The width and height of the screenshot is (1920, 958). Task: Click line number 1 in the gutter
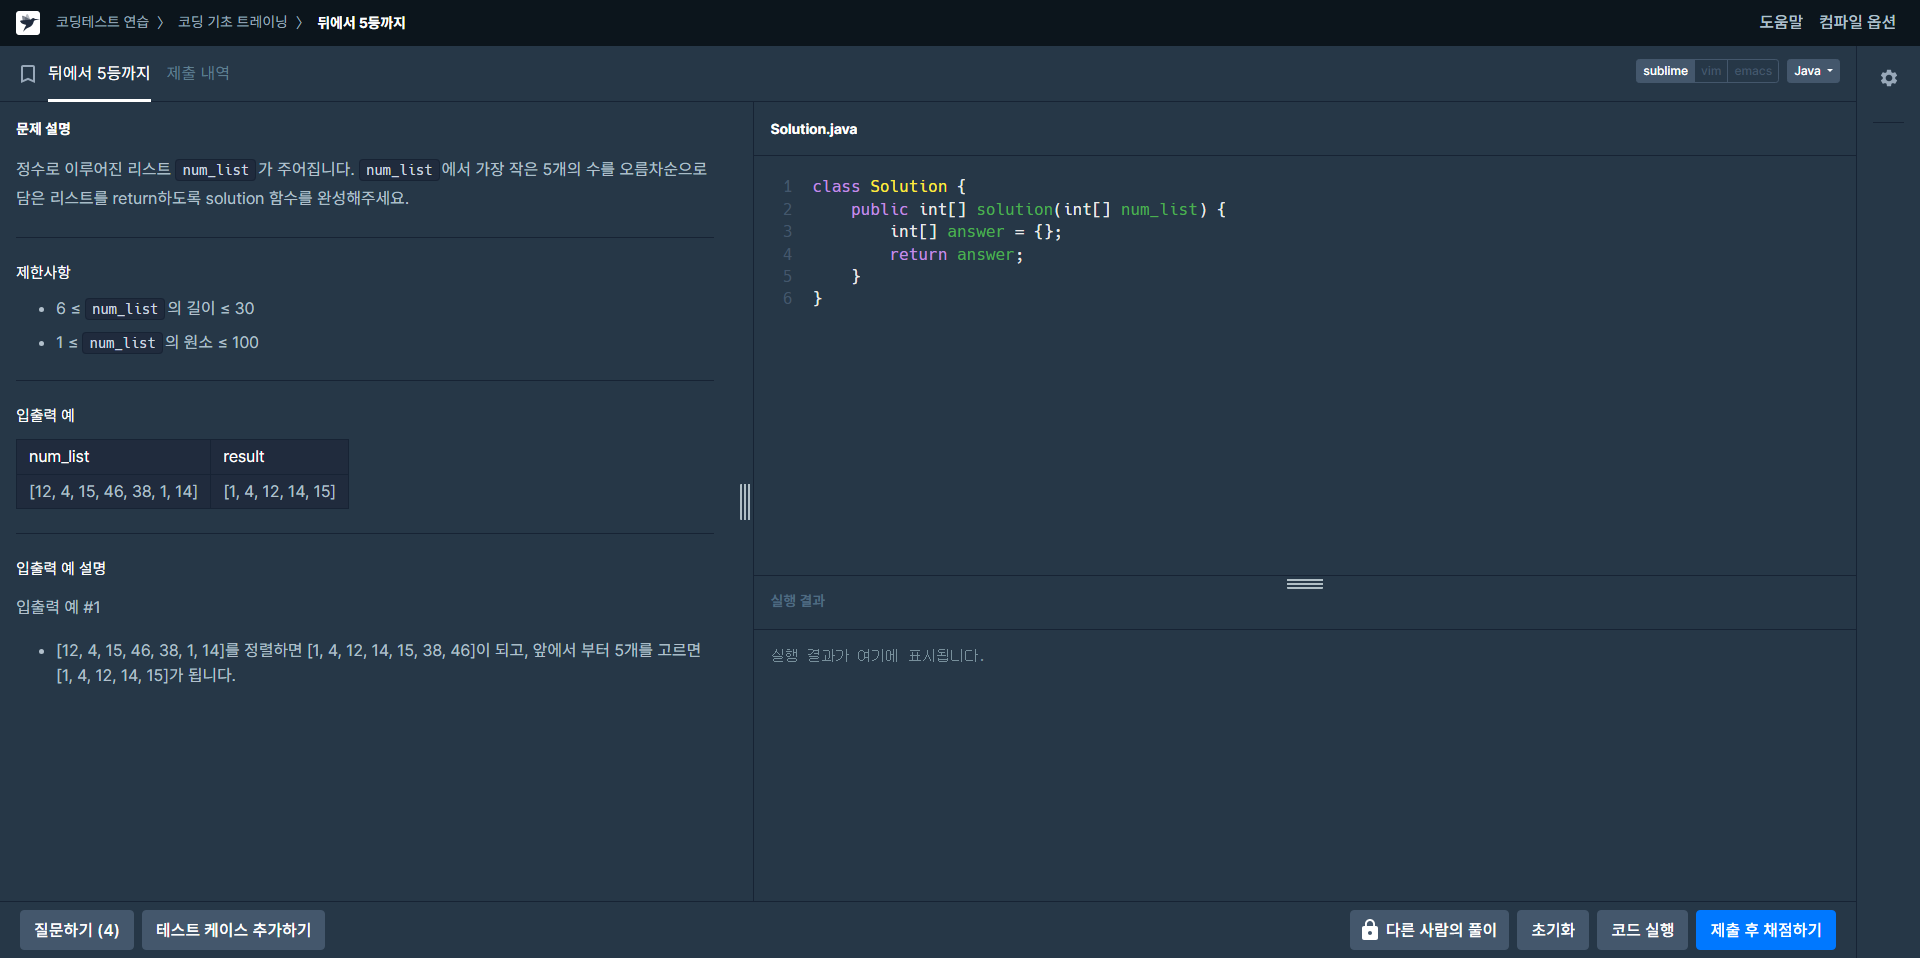[x=788, y=187]
